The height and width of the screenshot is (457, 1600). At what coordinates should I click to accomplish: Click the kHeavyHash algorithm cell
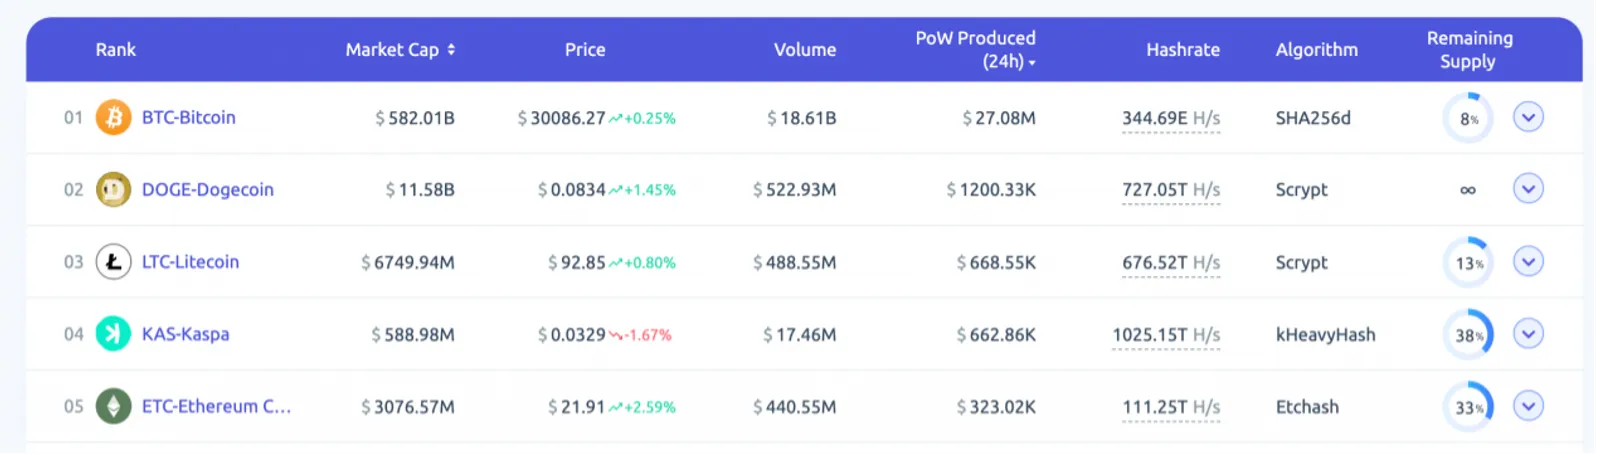(1326, 335)
